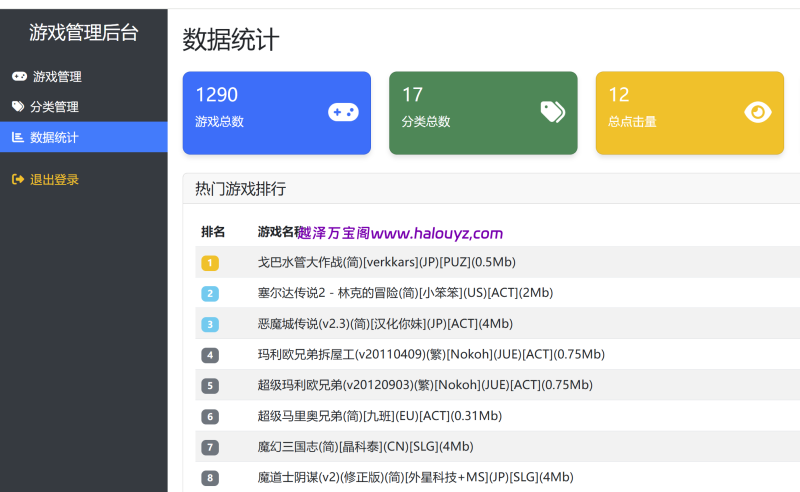Click the gamepad icon on the blue card
Viewport: 800px width, 492px height.
click(x=343, y=112)
